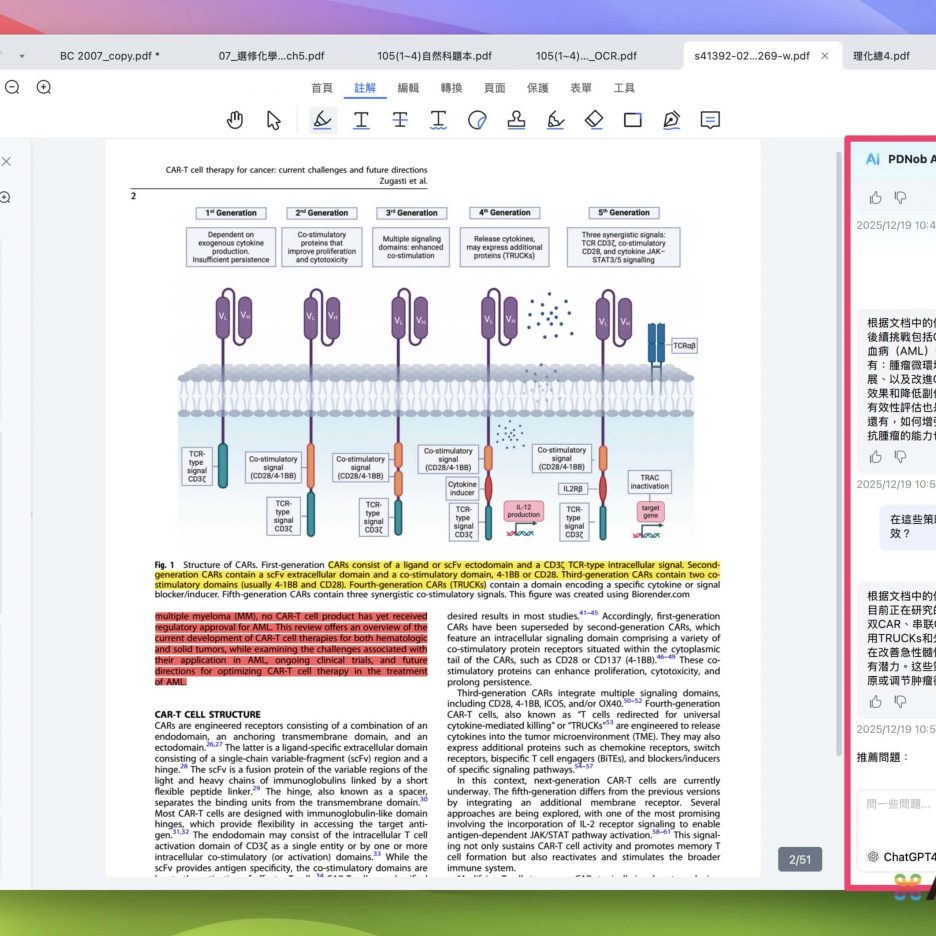Click the 2/51 page indicator
The height and width of the screenshot is (936, 936).
pyautogui.click(x=800, y=859)
